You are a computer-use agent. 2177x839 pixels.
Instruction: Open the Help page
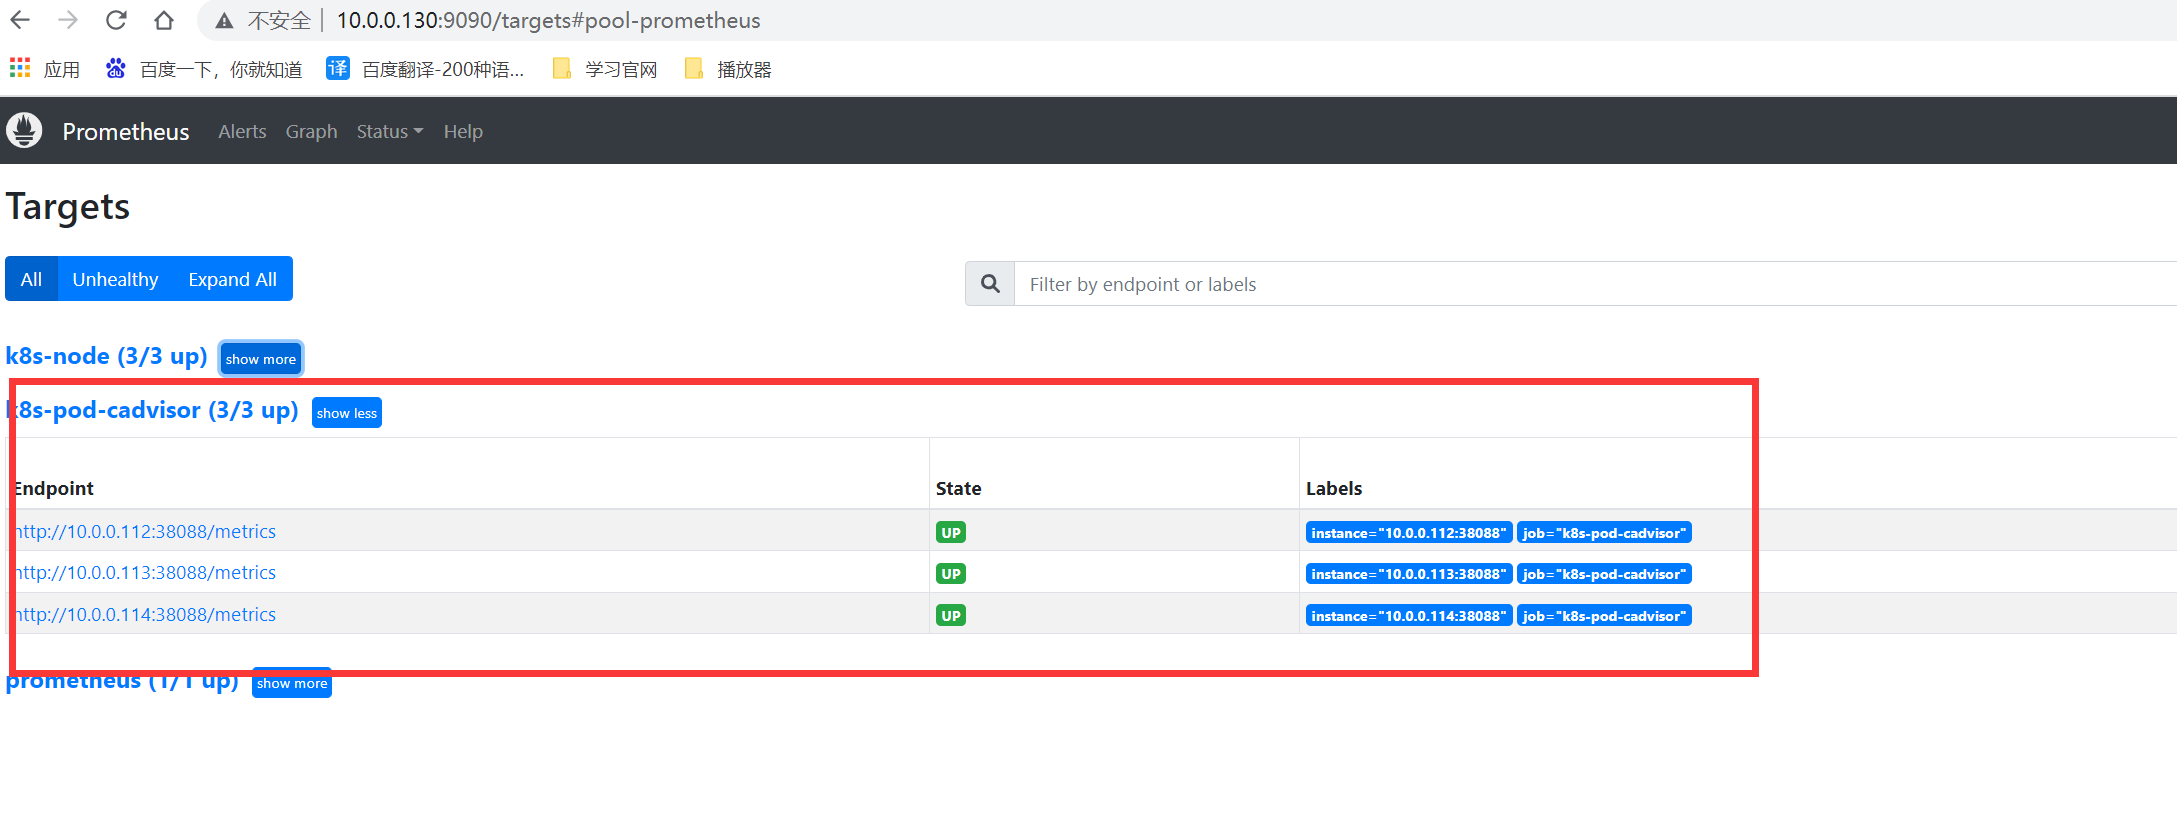463,131
